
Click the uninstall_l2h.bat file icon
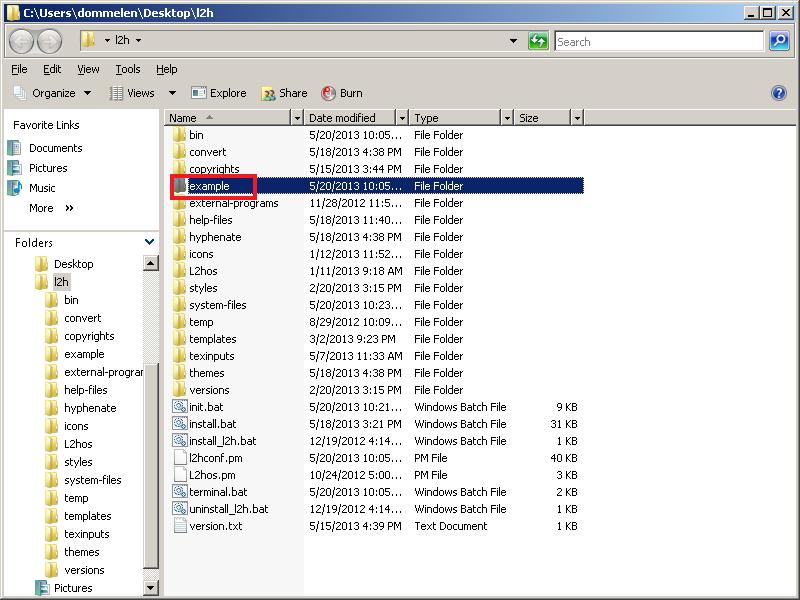point(180,509)
